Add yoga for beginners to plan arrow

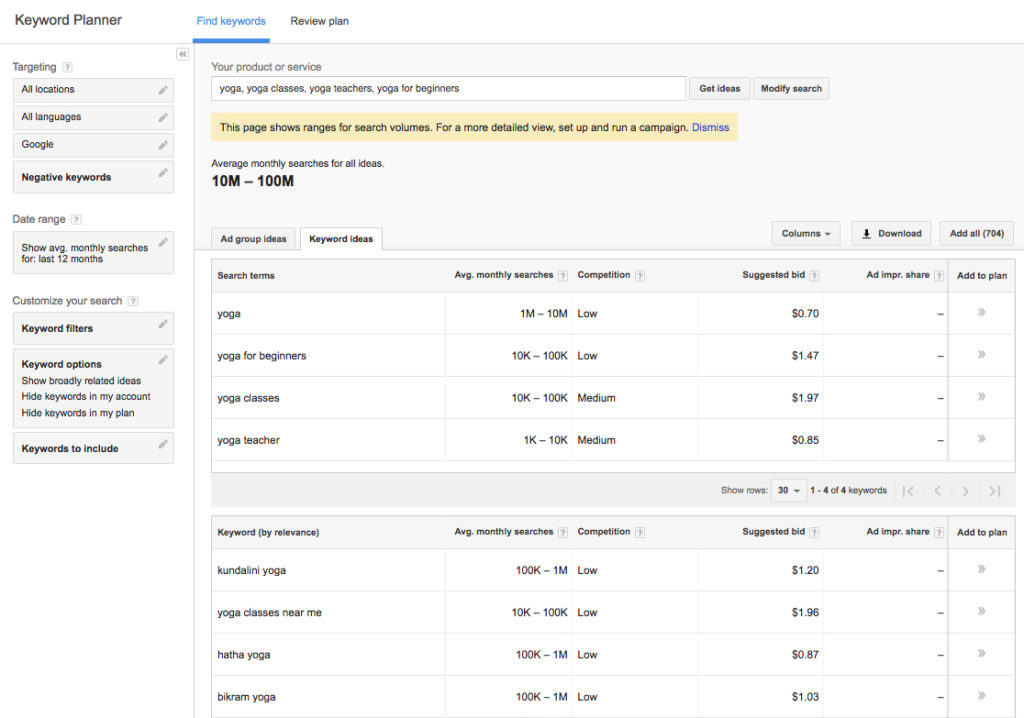click(981, 355)
